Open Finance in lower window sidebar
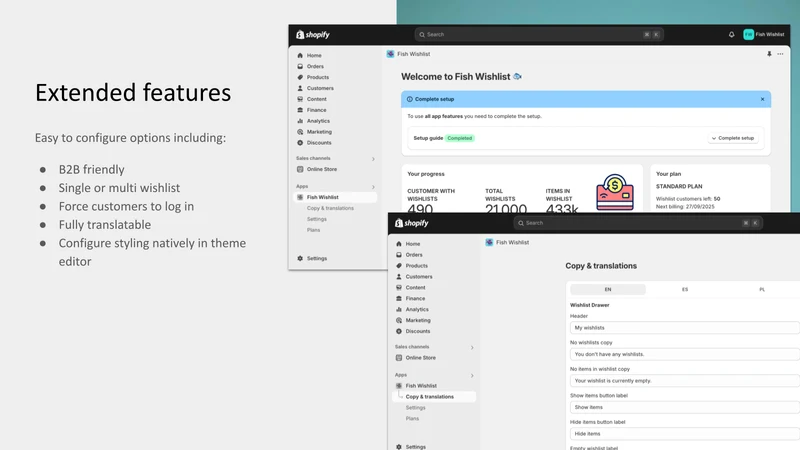The height and width of the screenshot is (450, 800). [x=415, y=298]
